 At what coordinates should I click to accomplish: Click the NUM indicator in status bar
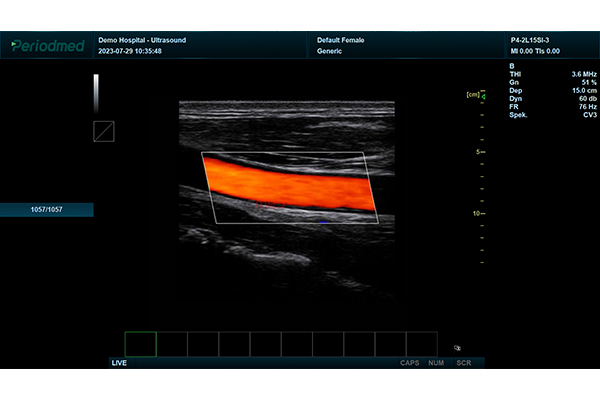tap(435, 363)
